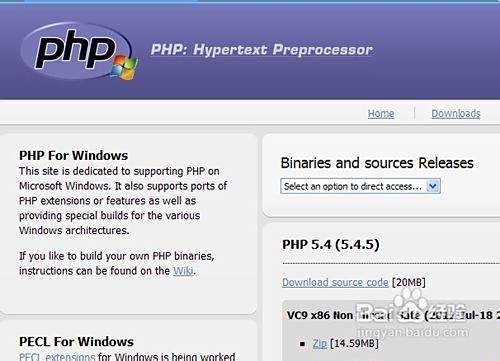Image resolution: width=500 pixels, height=361 pixels.
Task: Click PHP: Hypertext Preprocessor title
Action: click(x=262, y=50)
